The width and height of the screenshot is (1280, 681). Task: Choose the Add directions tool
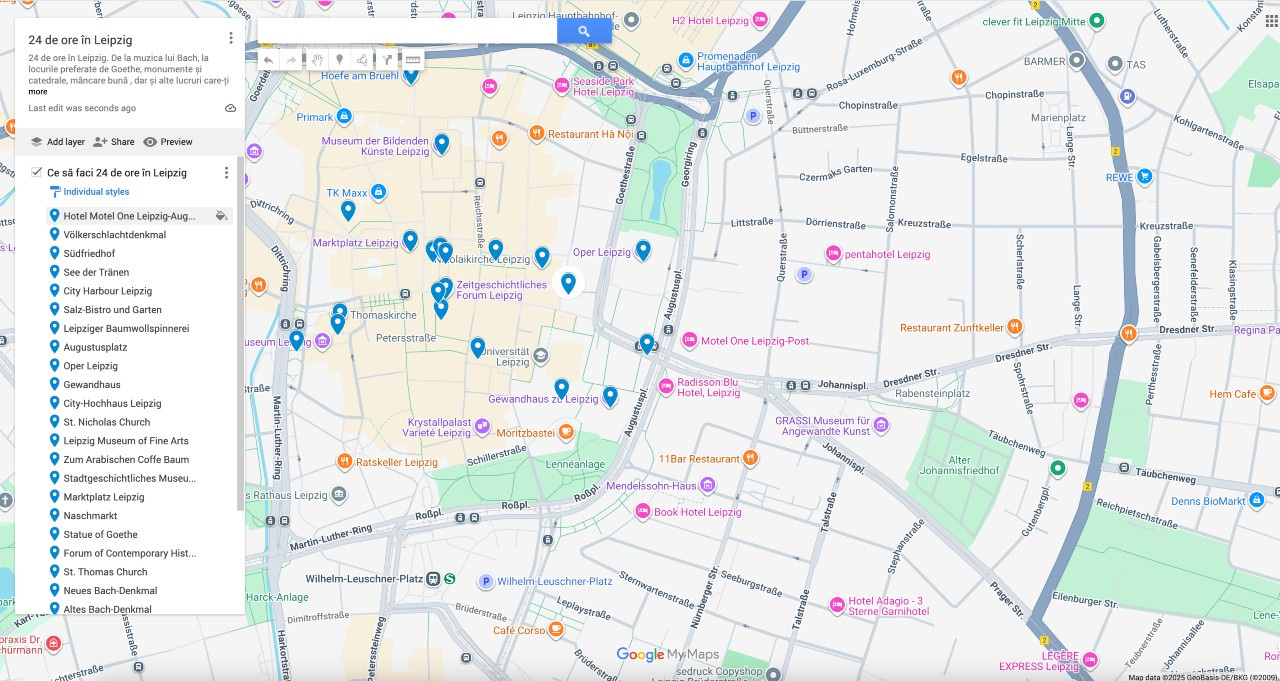pyautogui.click(x=387, y=60)
